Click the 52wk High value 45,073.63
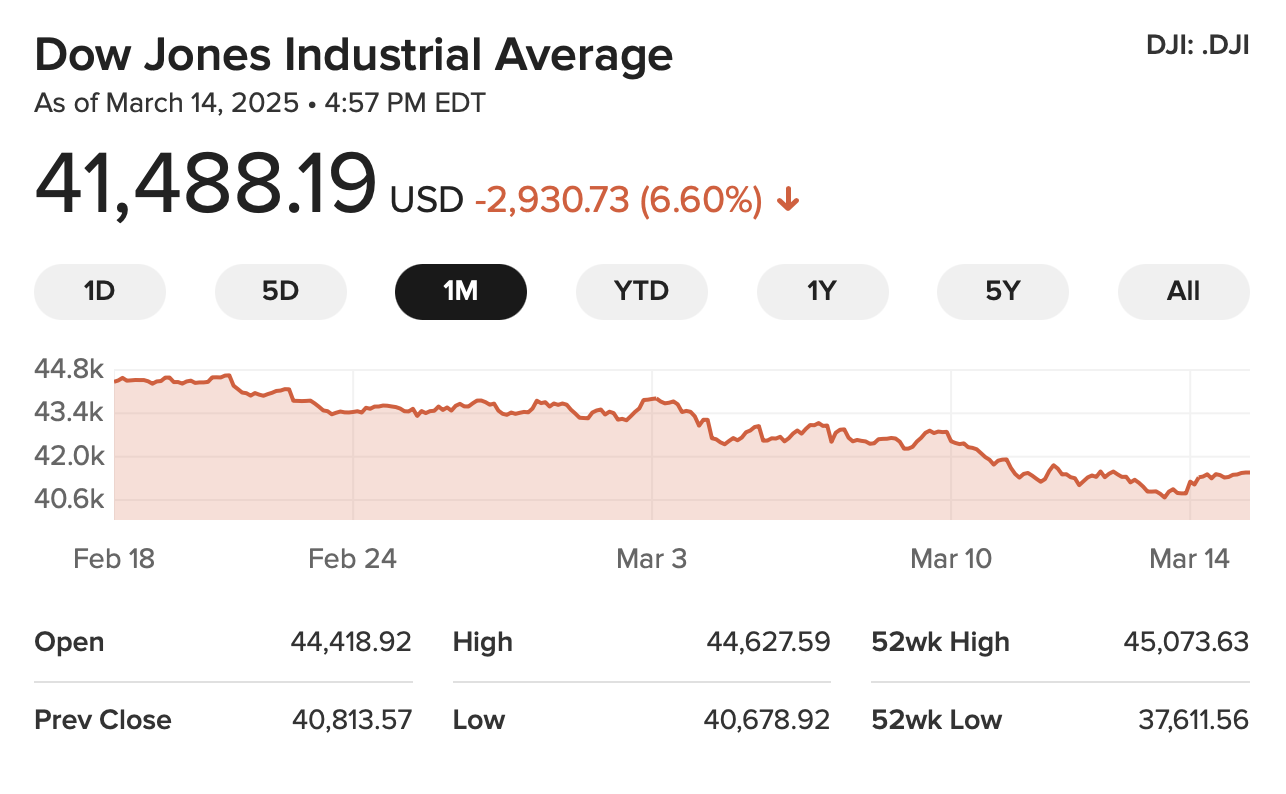This screenshot has height=794, width=1286. 1186,641
